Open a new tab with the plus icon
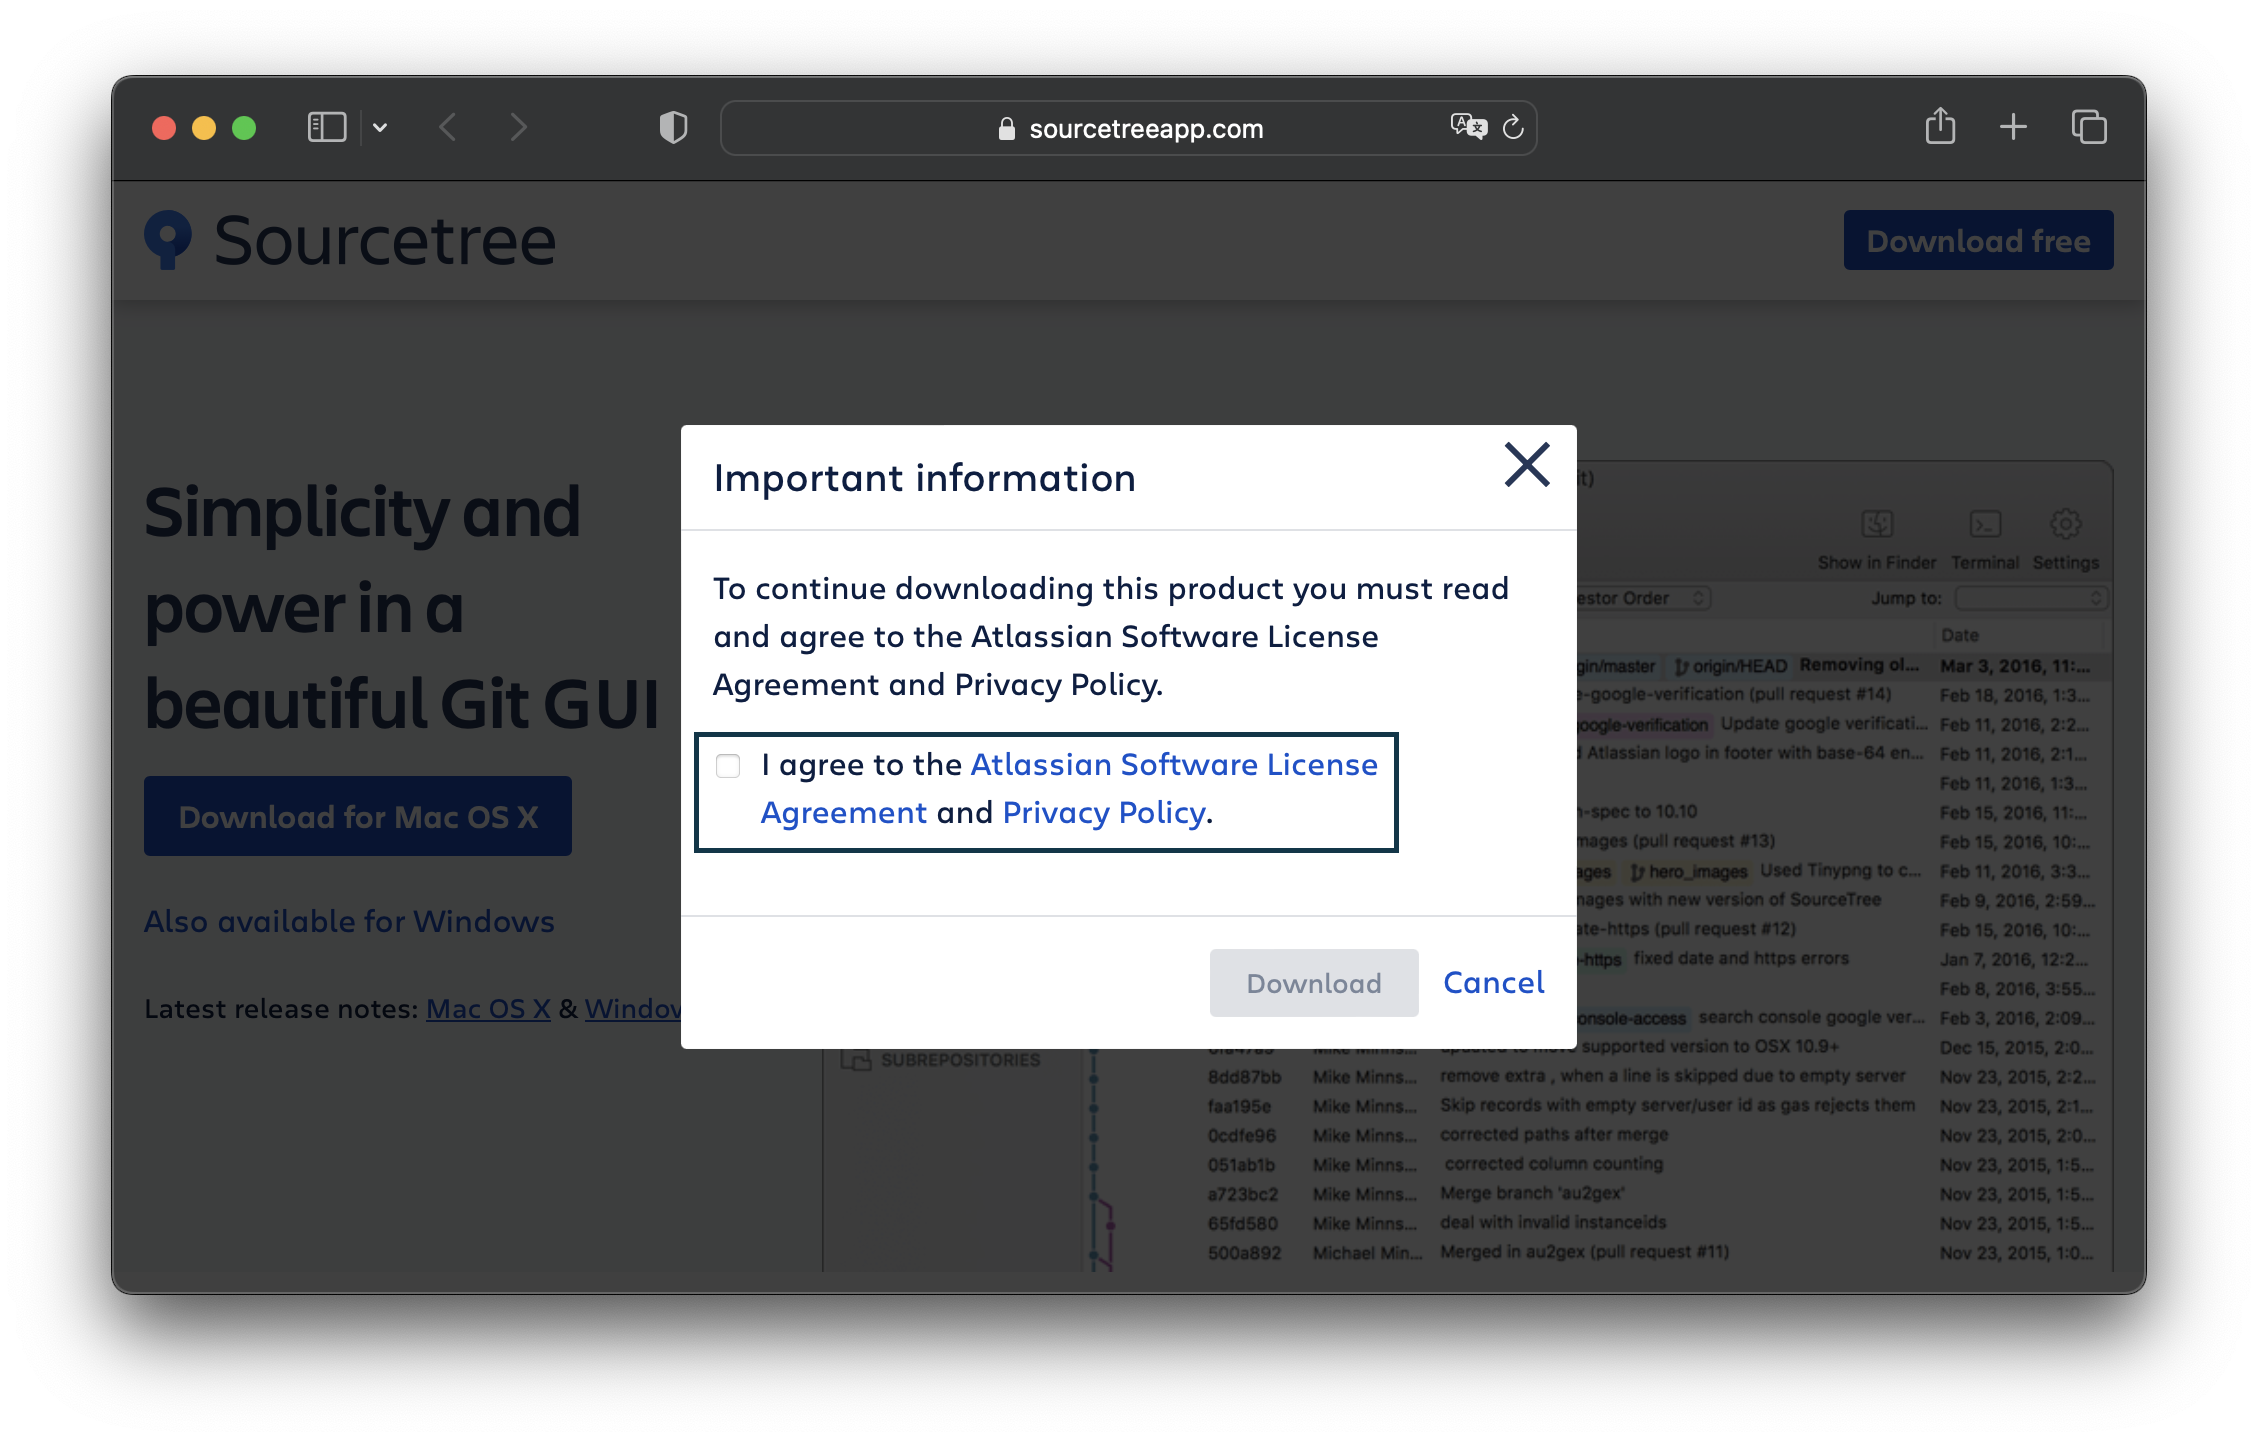 click(2013, 127)
